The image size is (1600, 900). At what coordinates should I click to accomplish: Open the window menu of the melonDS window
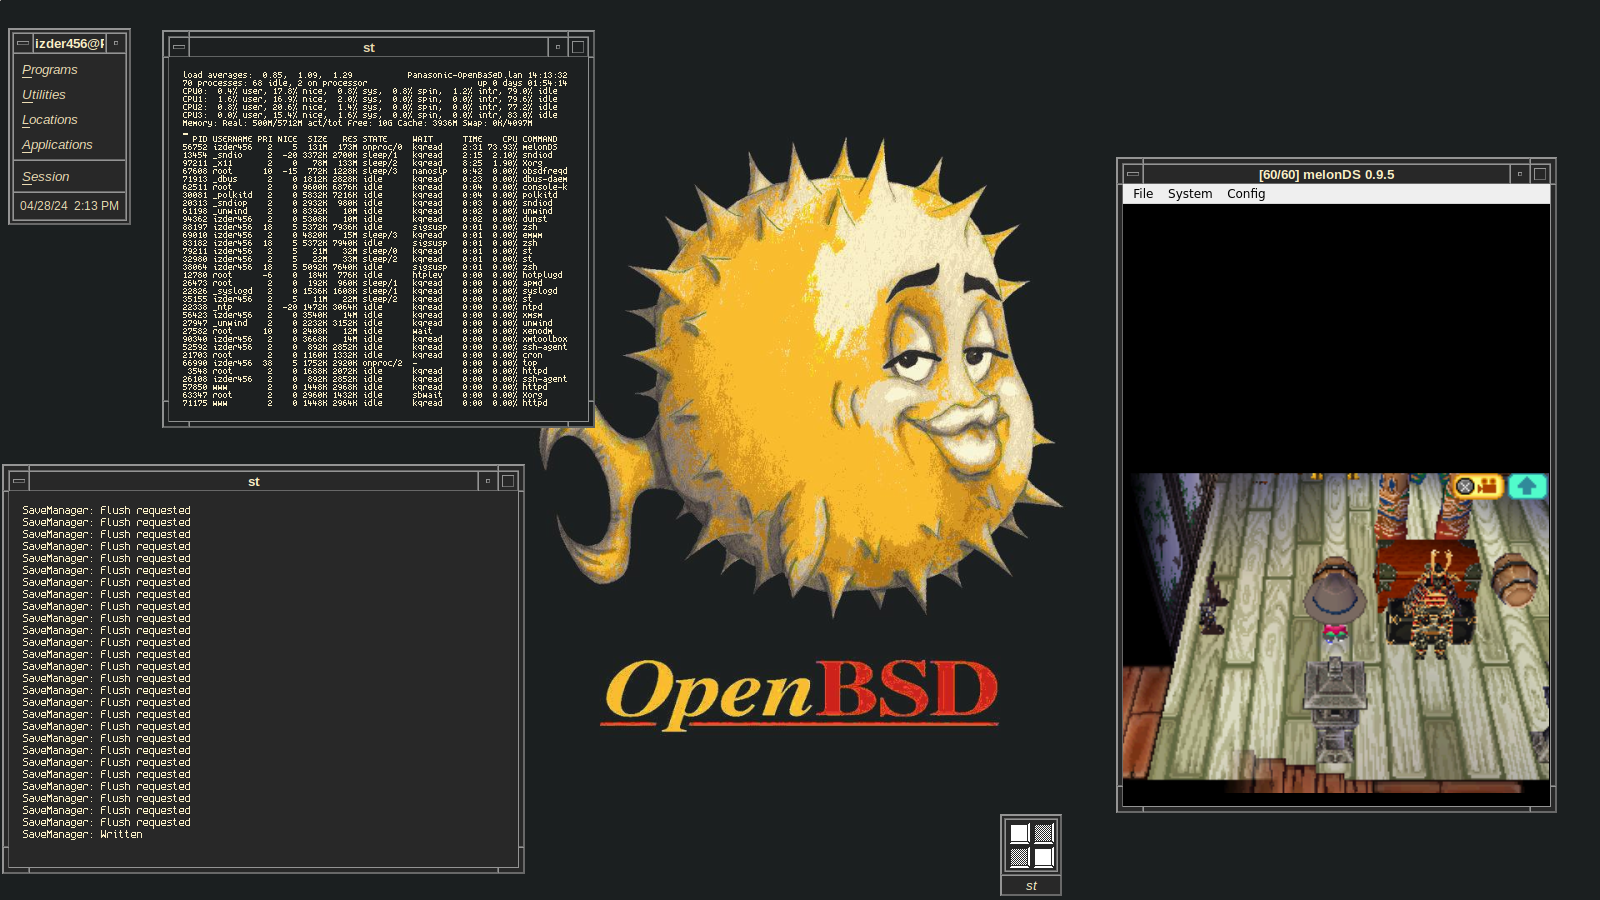1133,174
